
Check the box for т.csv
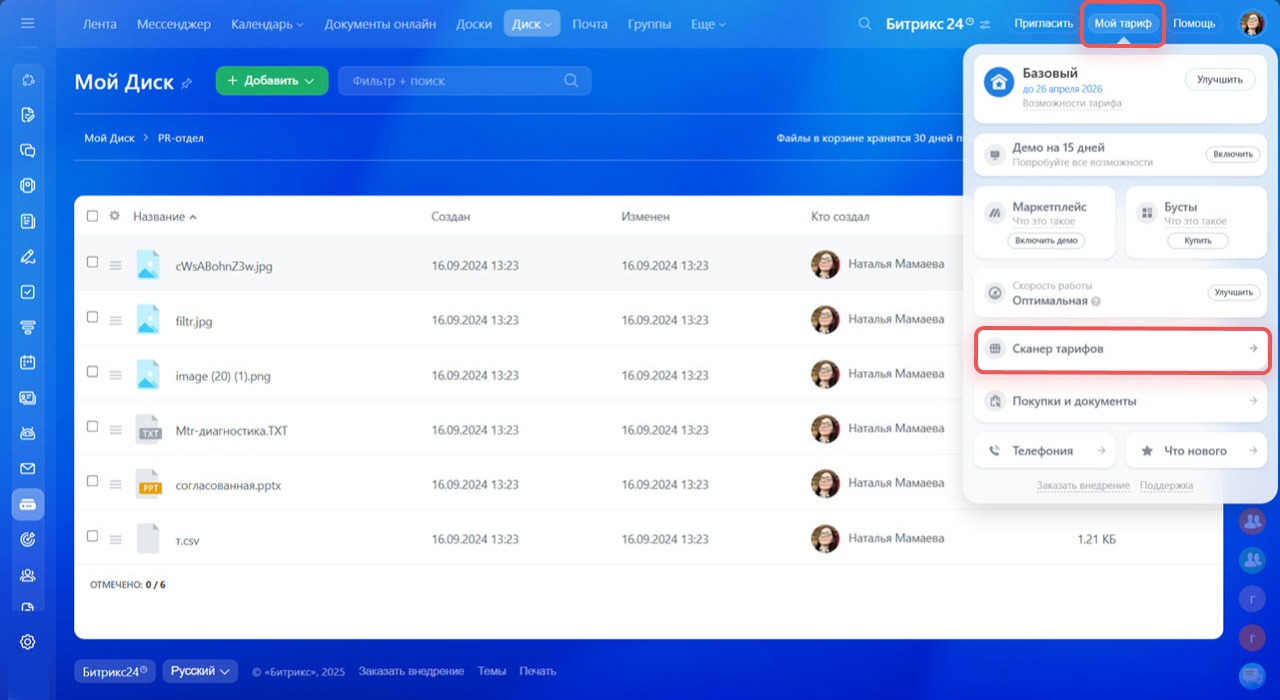point(92,536)
